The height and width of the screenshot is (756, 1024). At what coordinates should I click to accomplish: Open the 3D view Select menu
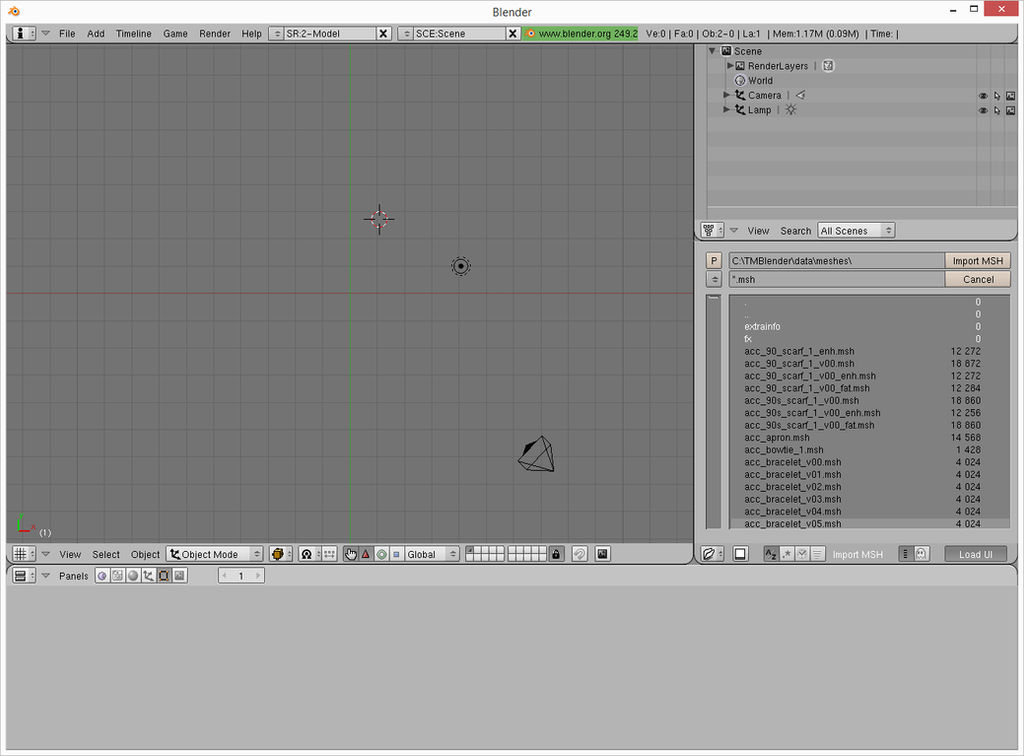[x=106, y=554]
